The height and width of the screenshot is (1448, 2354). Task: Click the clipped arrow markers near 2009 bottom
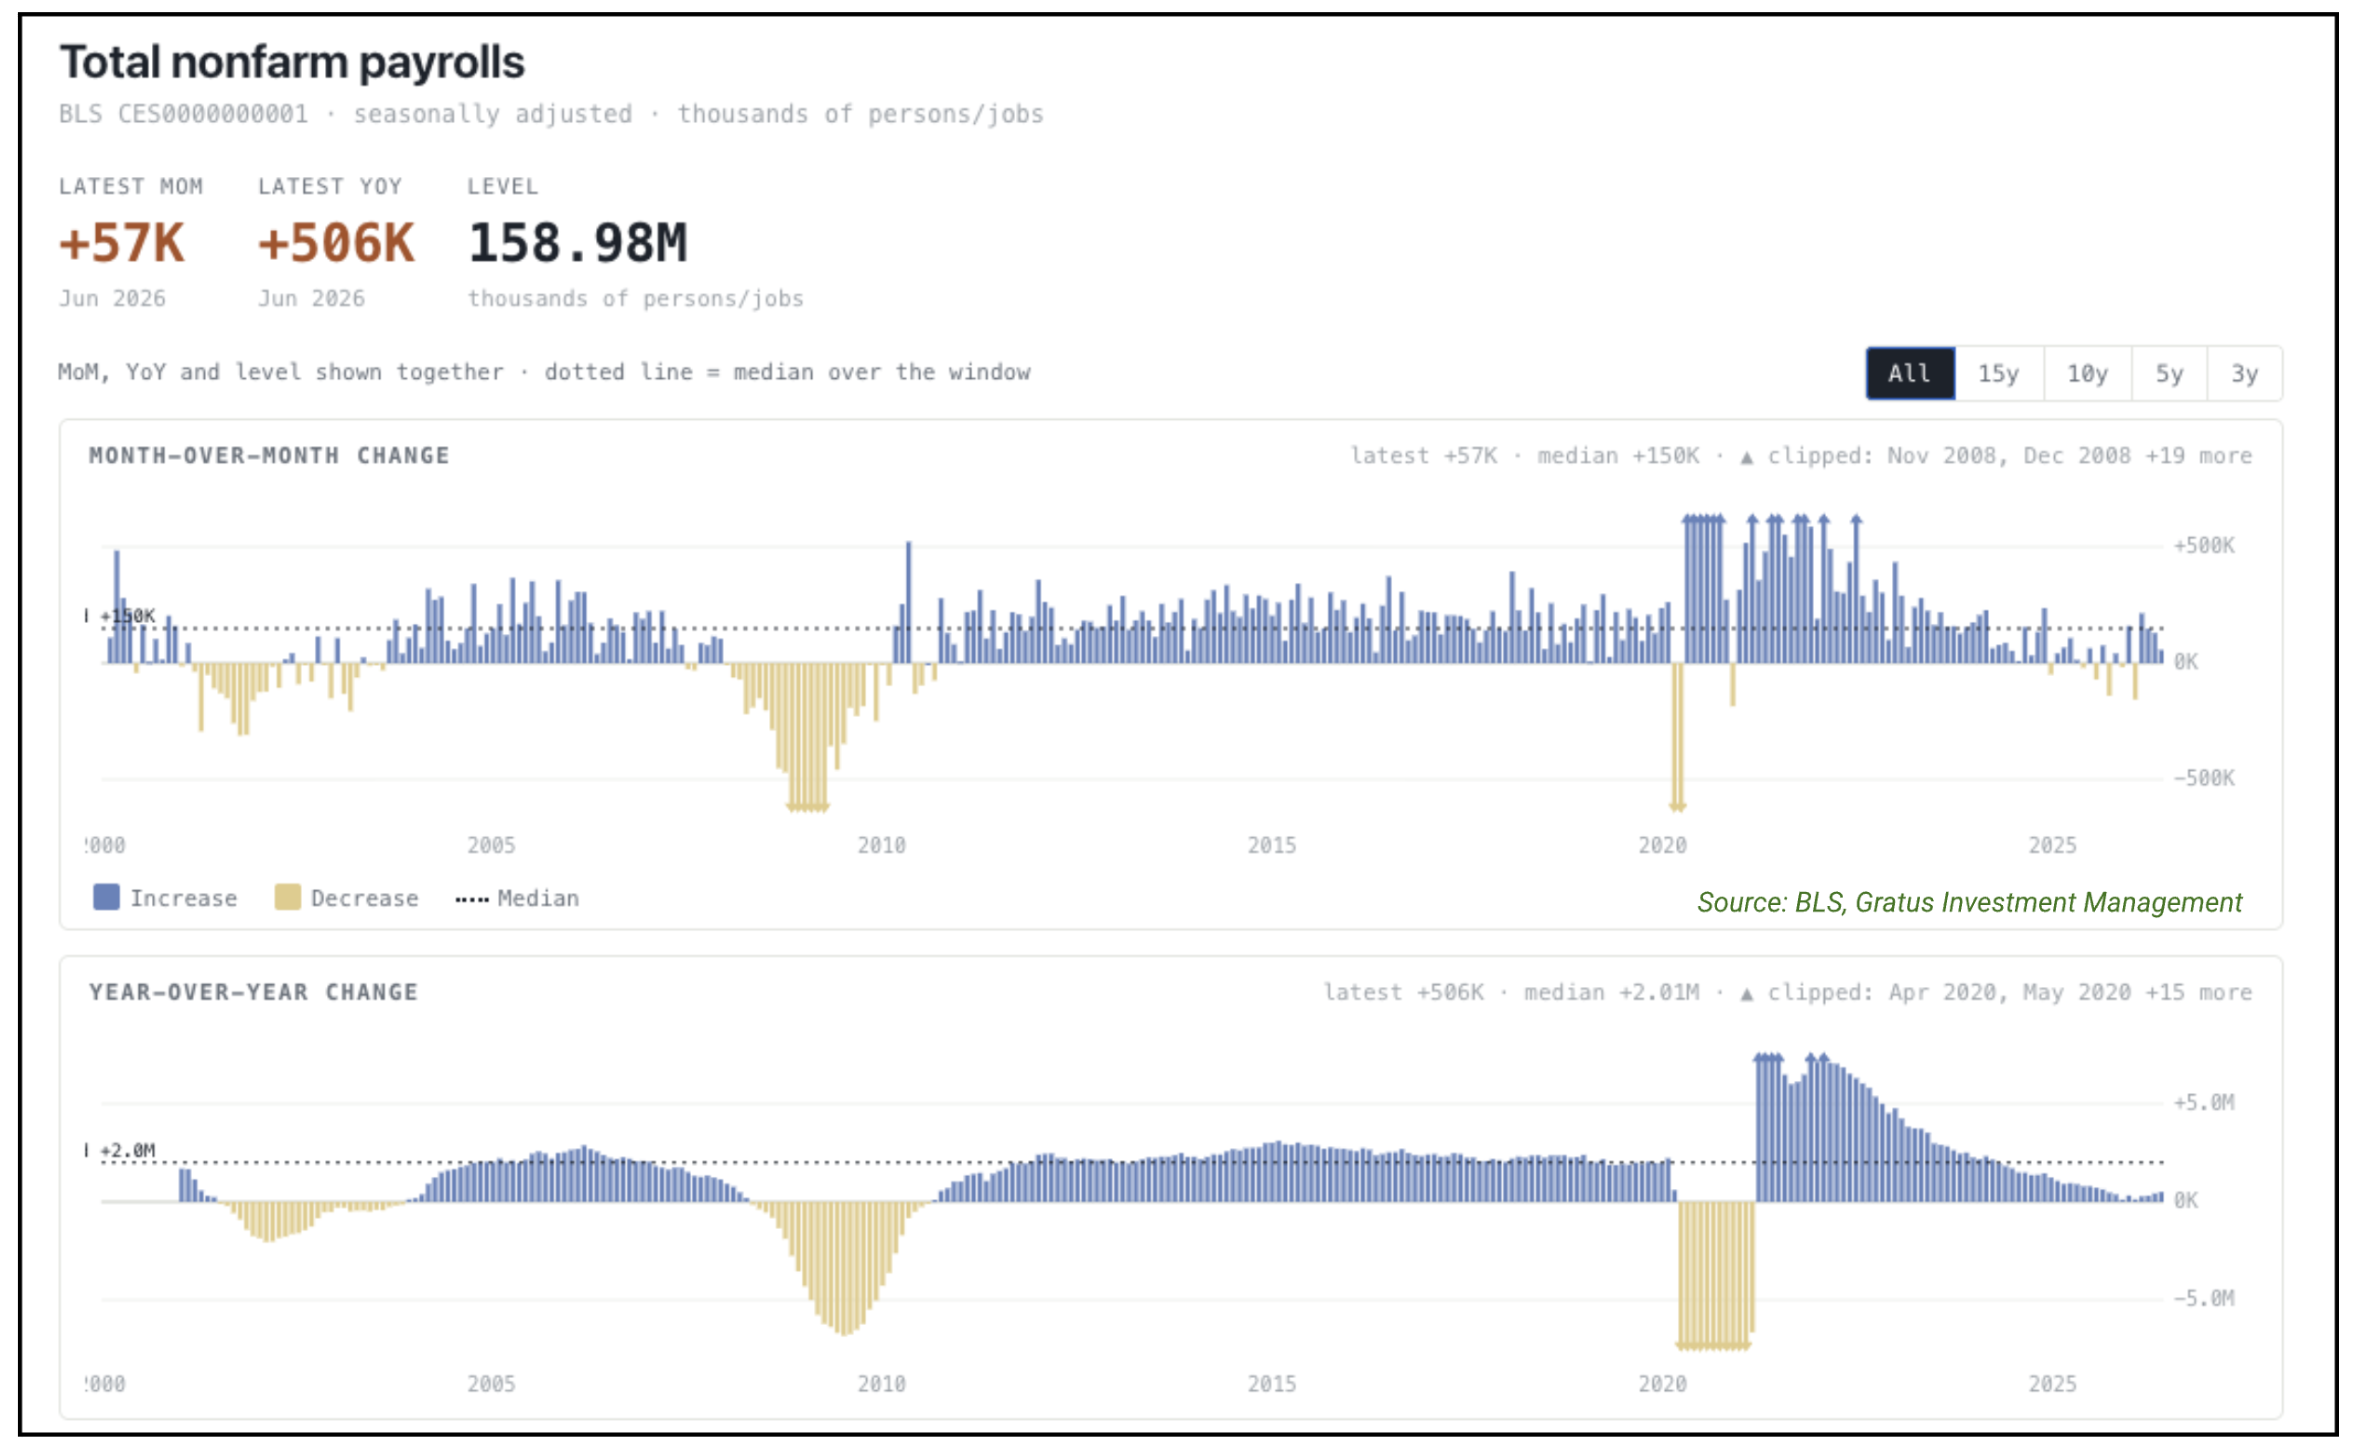click(808, 807)
